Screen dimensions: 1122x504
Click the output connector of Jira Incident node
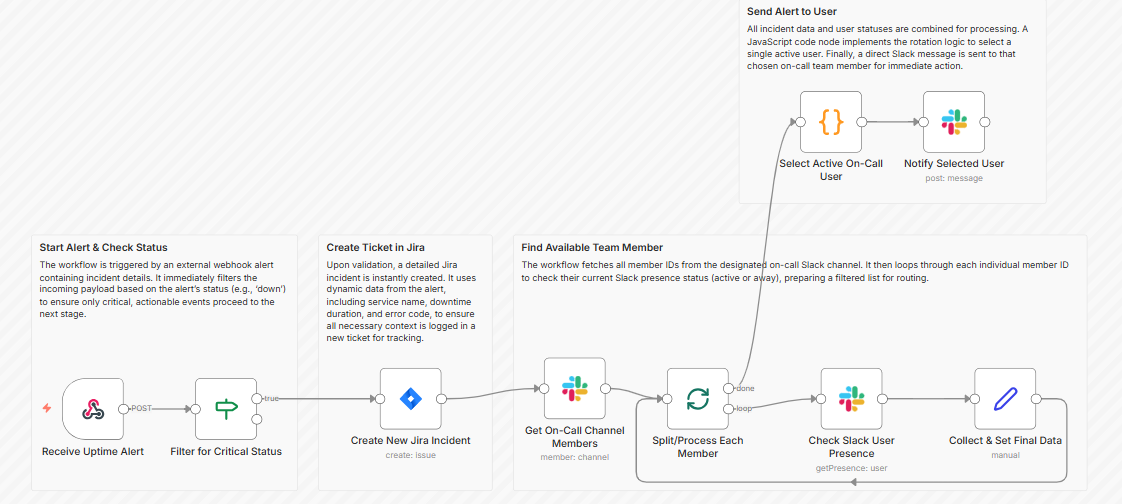point(442,399)
